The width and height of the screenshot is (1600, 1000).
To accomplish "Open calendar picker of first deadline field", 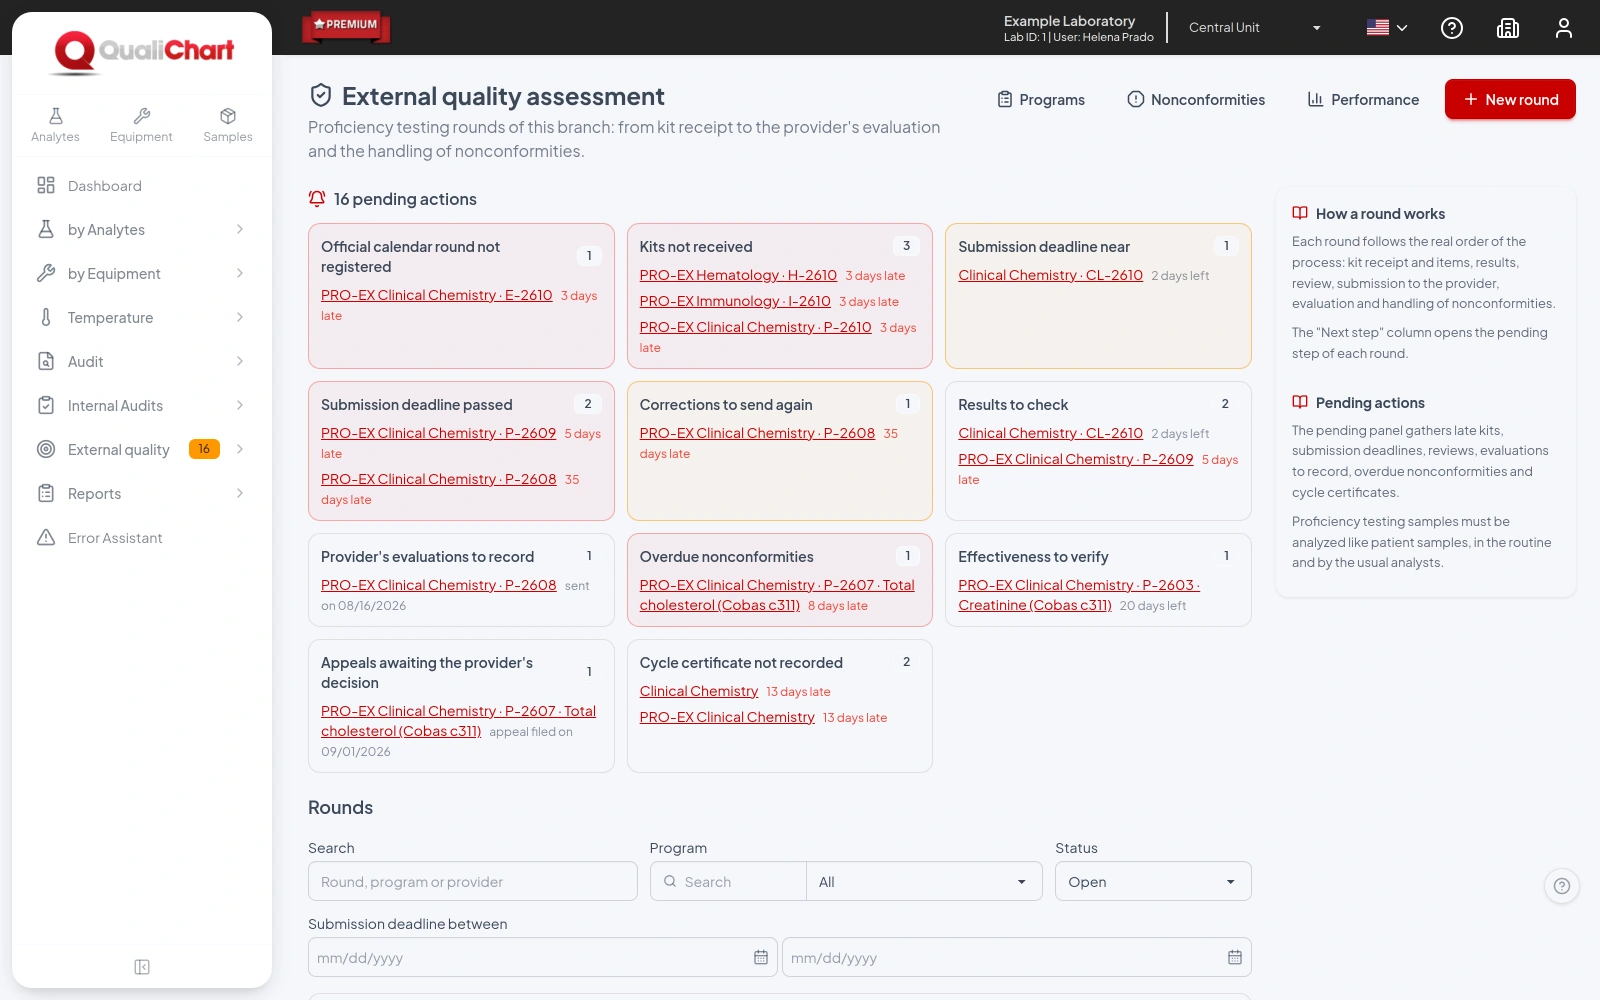I will click(761, 957).
